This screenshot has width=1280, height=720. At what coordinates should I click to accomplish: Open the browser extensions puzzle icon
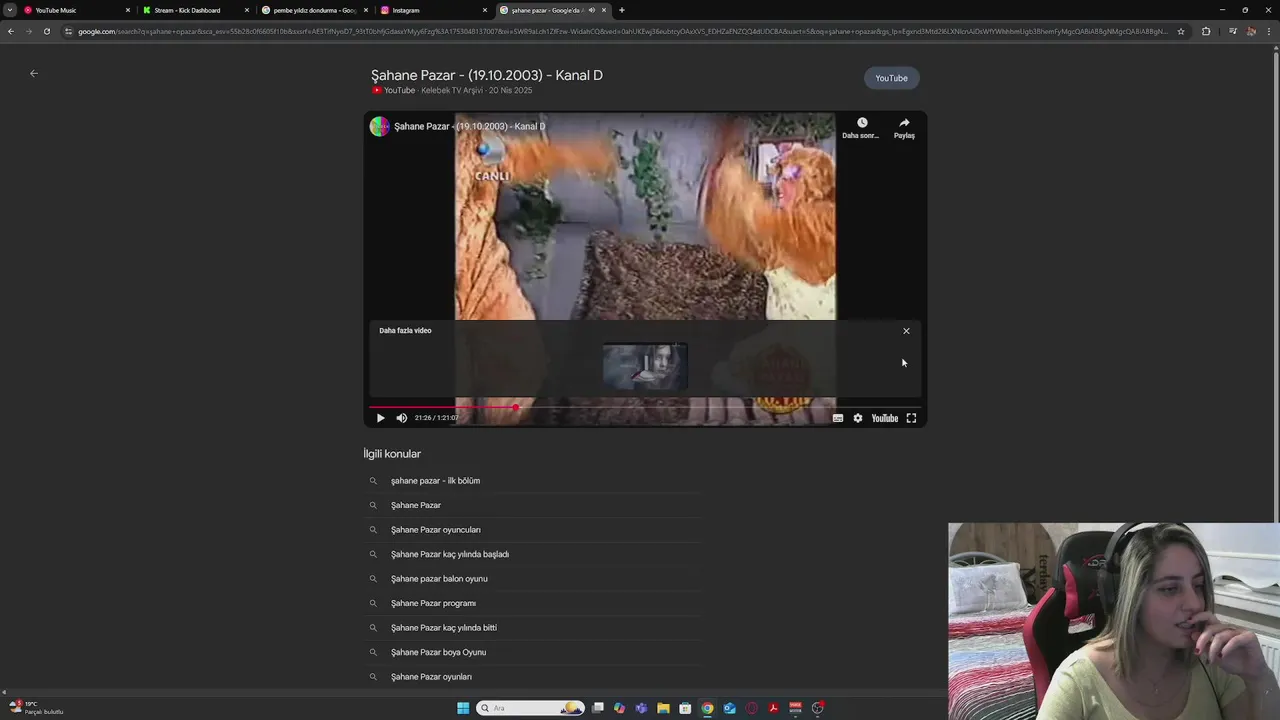point(1206,31)
